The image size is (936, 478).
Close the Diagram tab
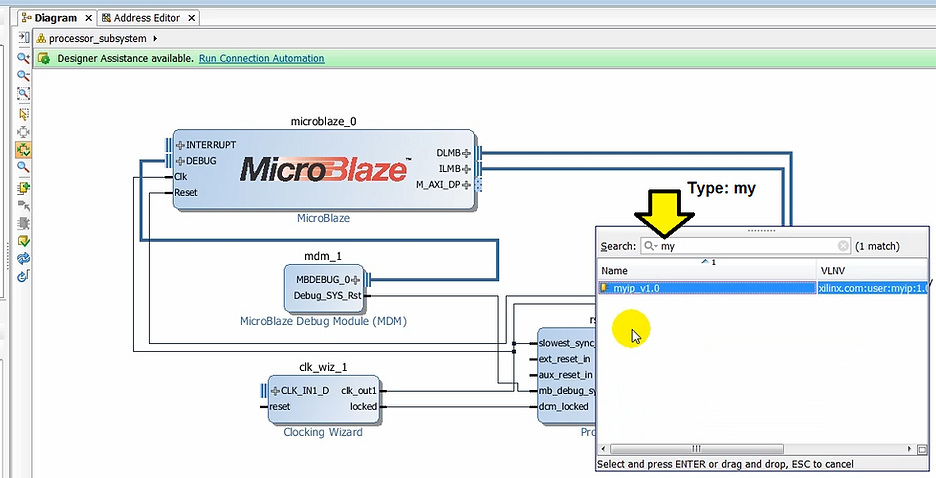(x=87, y=18)
